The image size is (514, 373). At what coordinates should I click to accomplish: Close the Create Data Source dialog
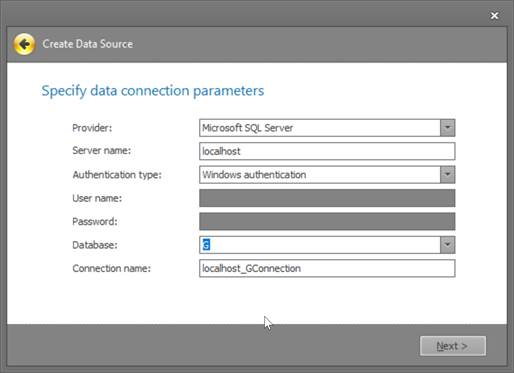click(x=494, y=16)
